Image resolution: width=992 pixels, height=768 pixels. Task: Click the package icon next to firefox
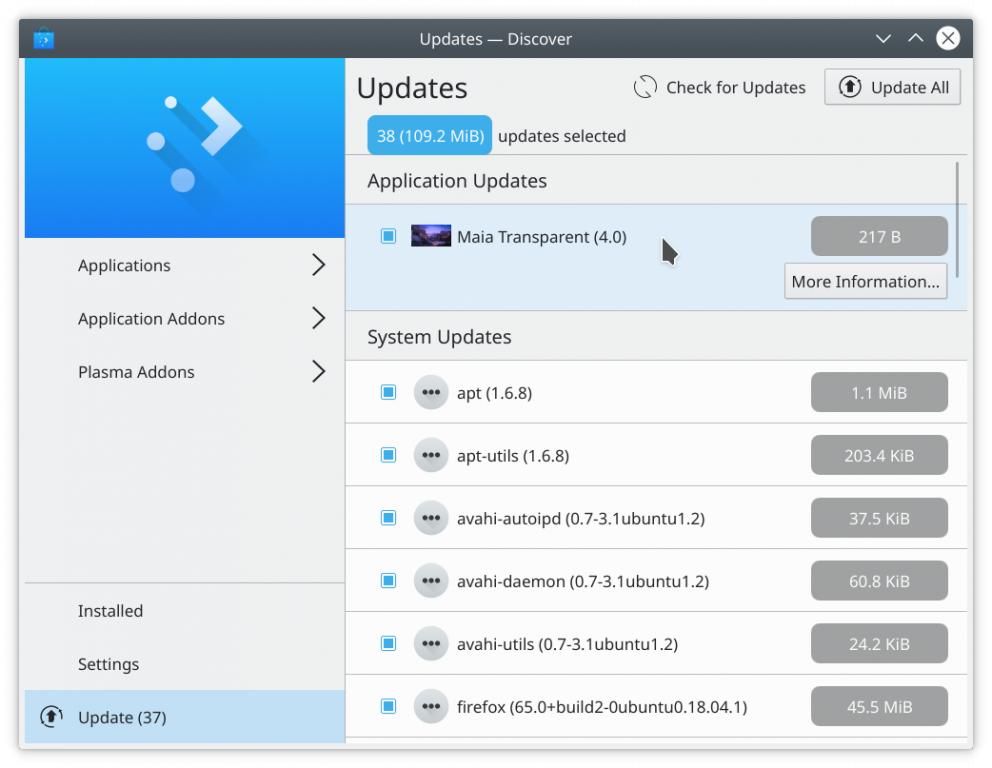click(x=431, y=706)
